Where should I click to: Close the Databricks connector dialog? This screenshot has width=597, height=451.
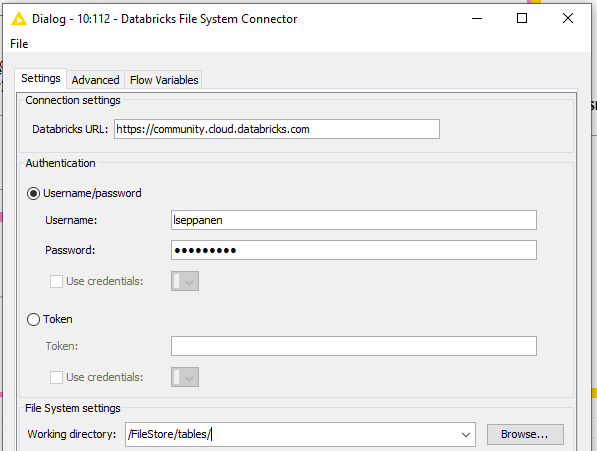(x=568, y=18)
